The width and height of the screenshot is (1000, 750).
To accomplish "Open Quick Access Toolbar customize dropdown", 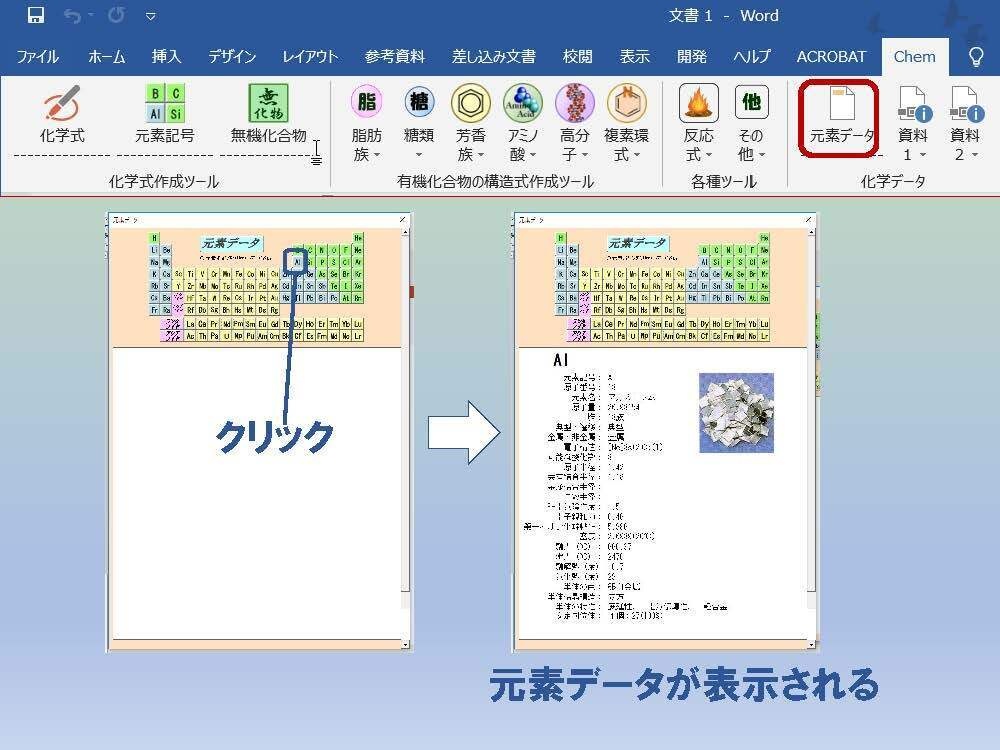I will tap(151, 17).
